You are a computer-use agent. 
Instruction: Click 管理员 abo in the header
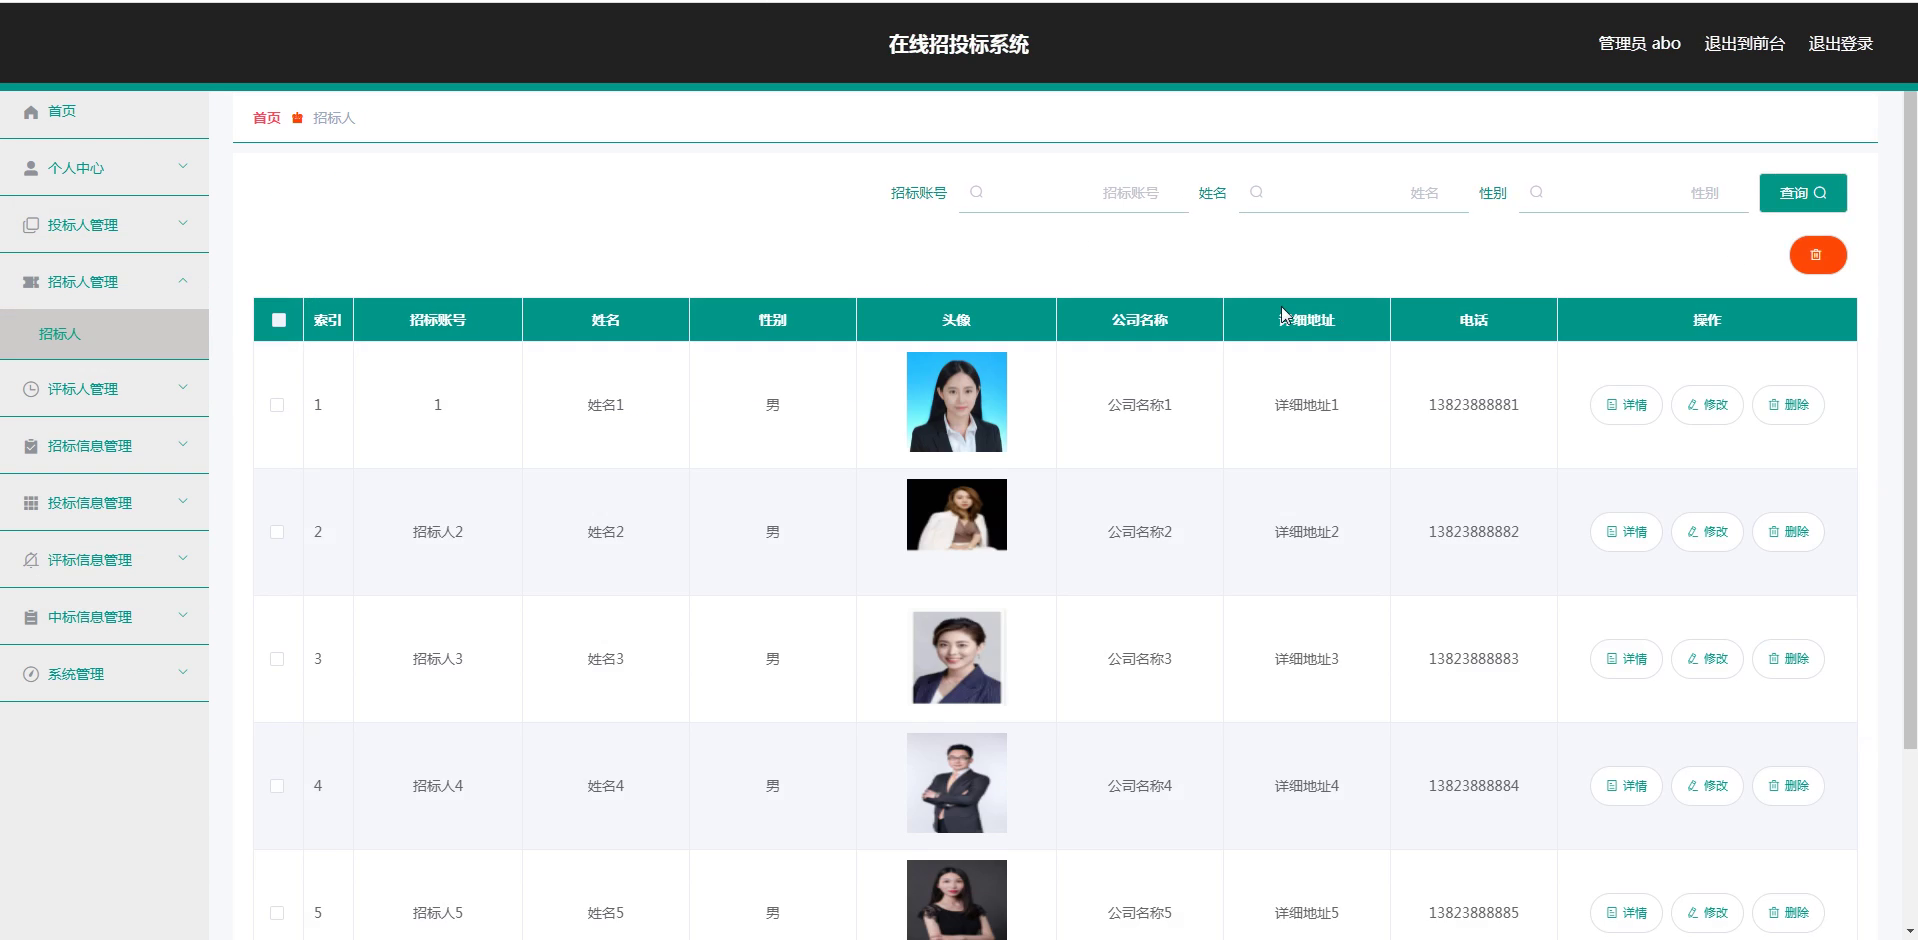pyautogui.click(x=1639, y=44)
